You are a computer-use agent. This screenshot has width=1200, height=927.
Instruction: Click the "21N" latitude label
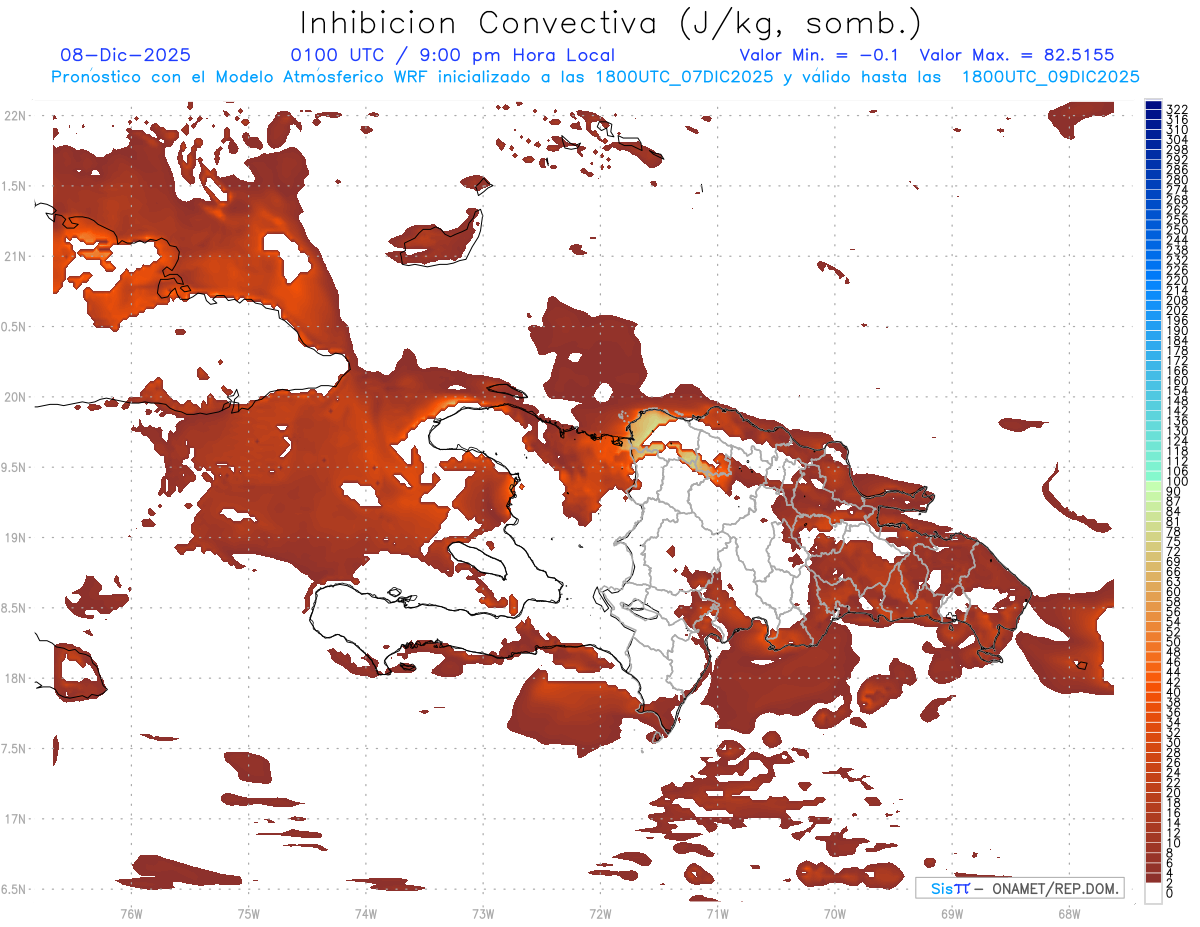point(13,257)
